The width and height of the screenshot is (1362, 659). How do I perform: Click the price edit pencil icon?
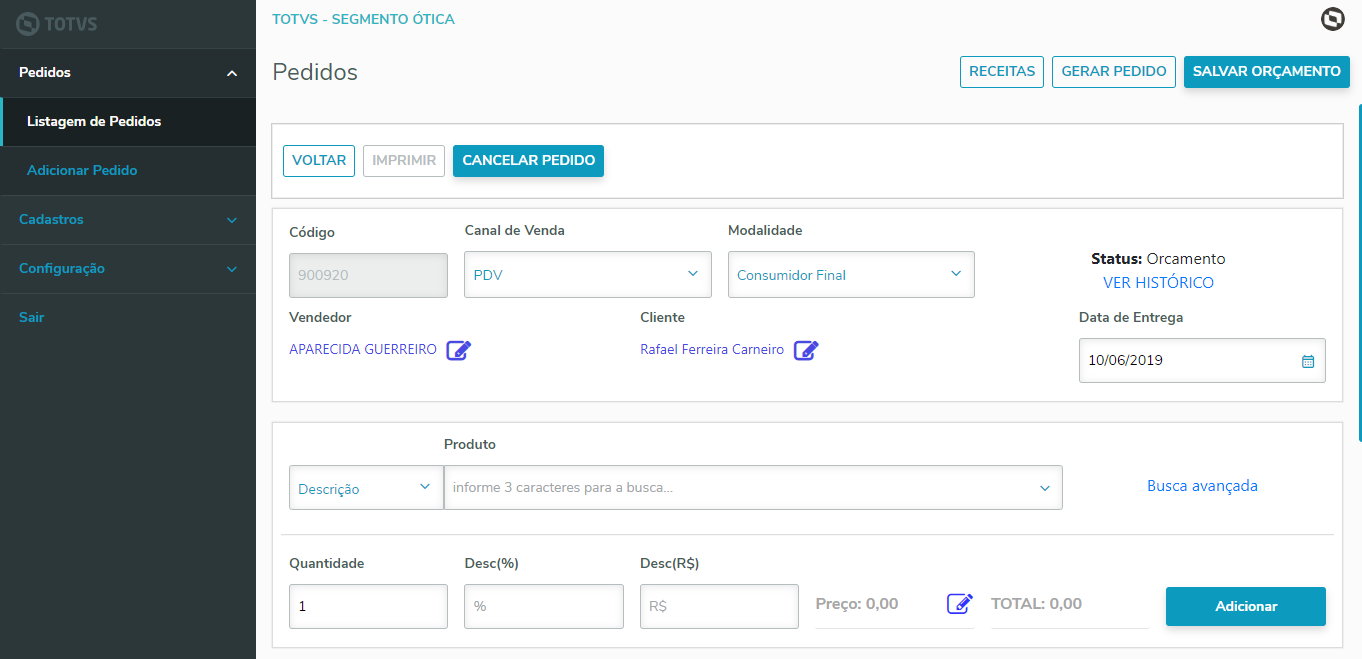960,604
